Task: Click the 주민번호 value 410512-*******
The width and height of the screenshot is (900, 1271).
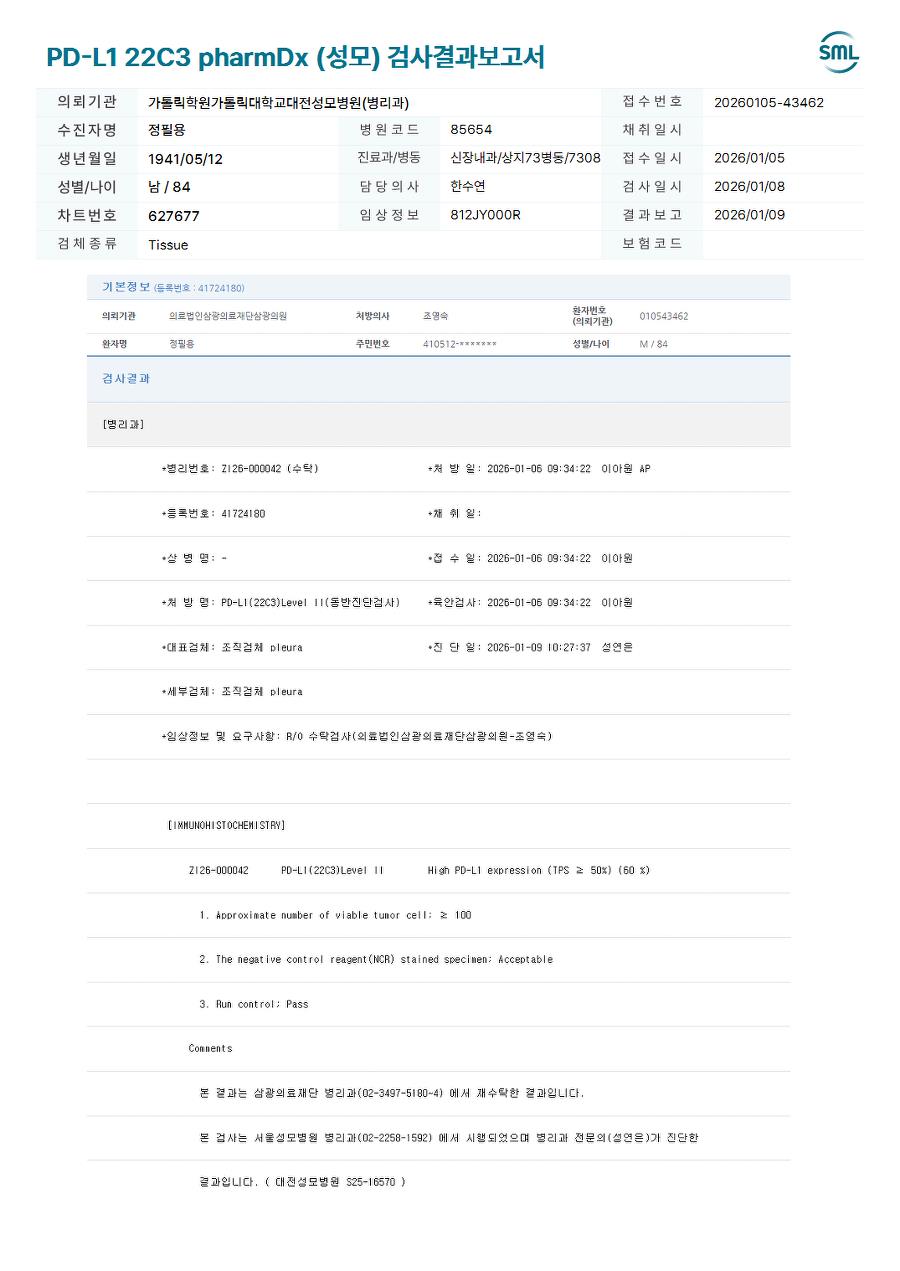Action: pos(460,344)
